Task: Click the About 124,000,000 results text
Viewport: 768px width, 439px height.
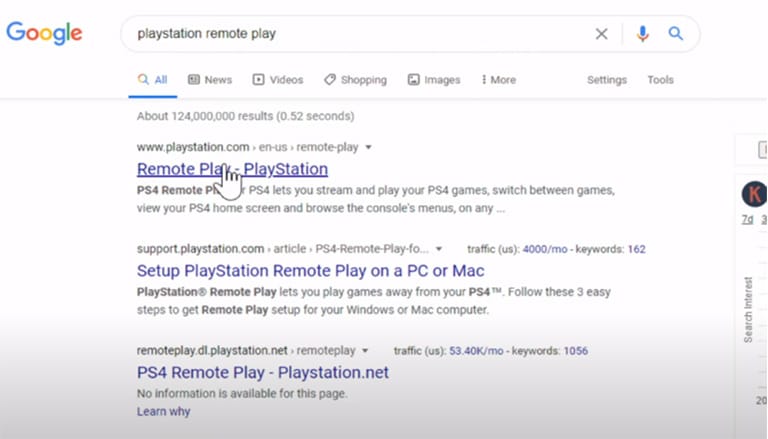Action: [x=245, y=116]
